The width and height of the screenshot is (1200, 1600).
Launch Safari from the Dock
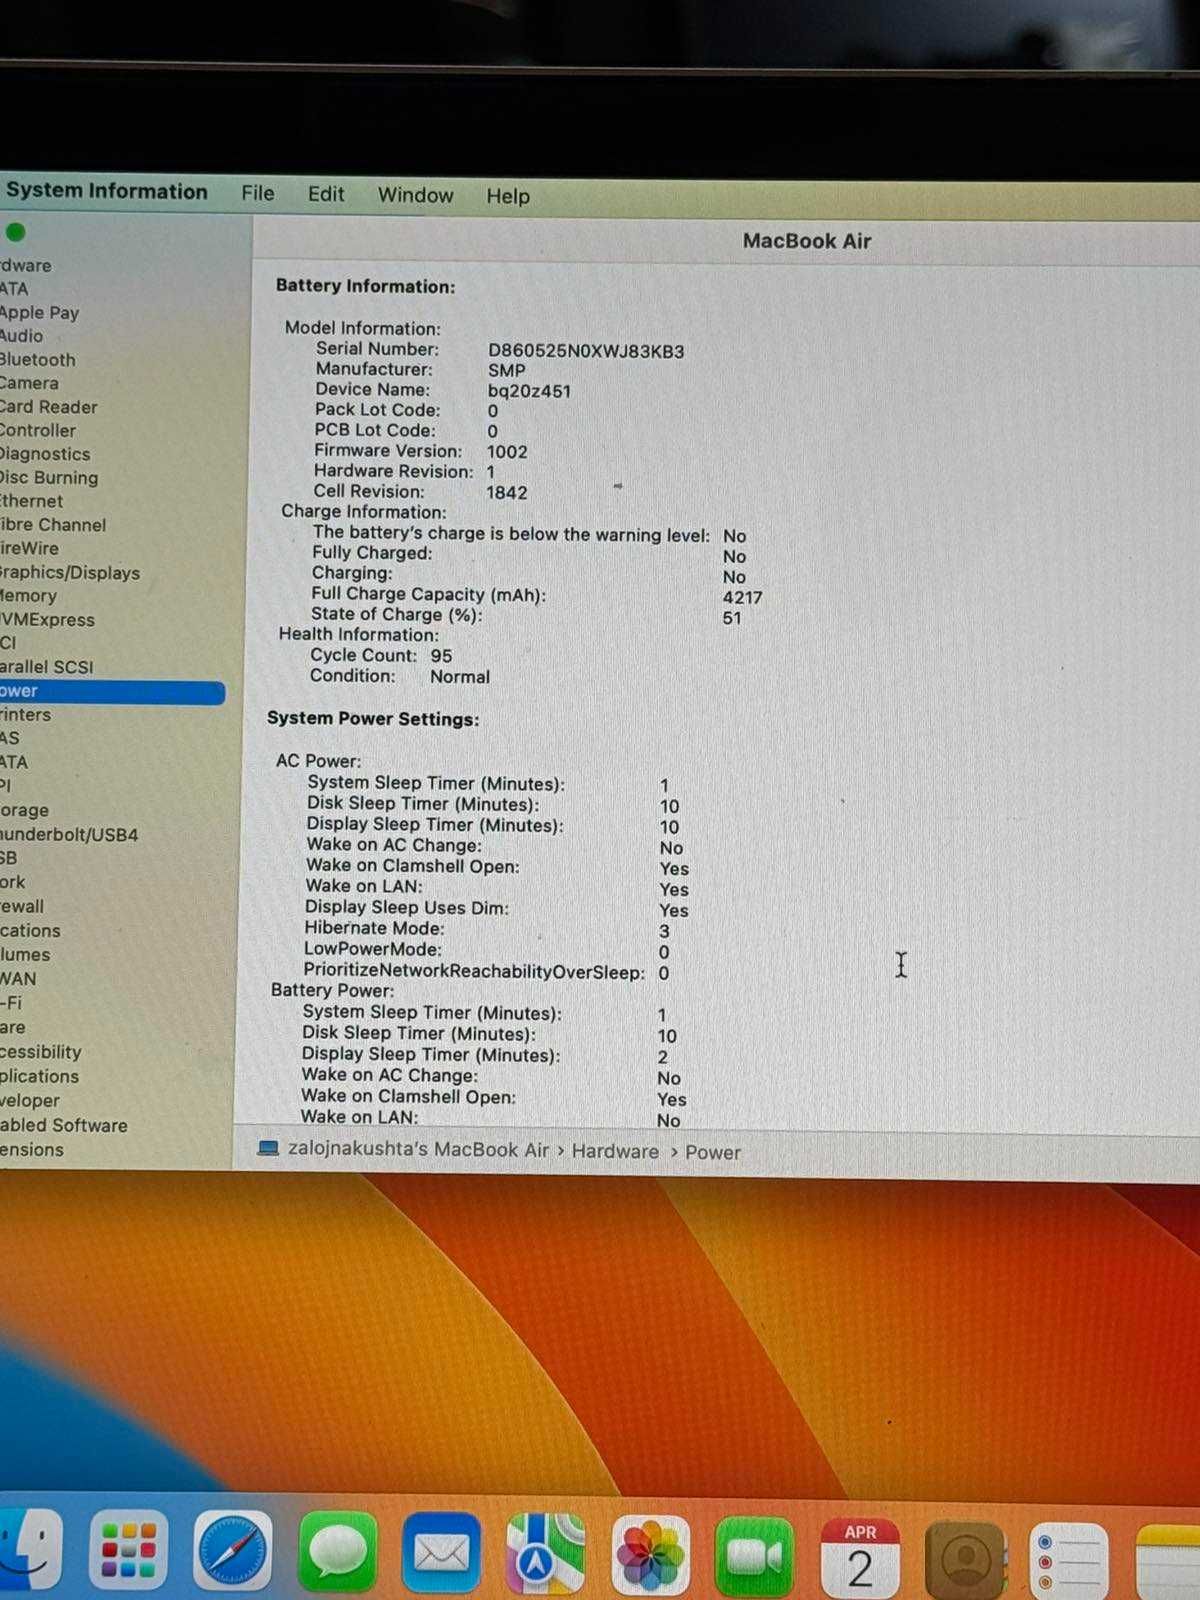[x=232, y=1550]
